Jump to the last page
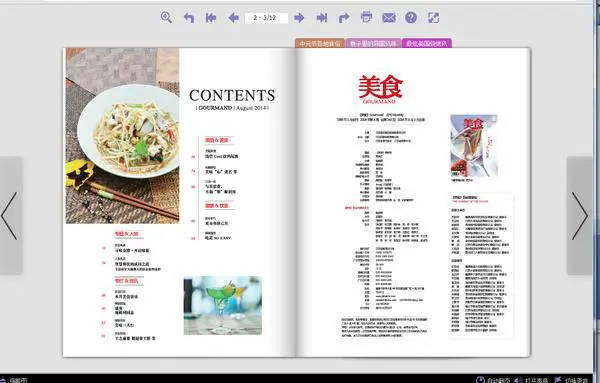600x383 pixels. (x=322, y=18)
